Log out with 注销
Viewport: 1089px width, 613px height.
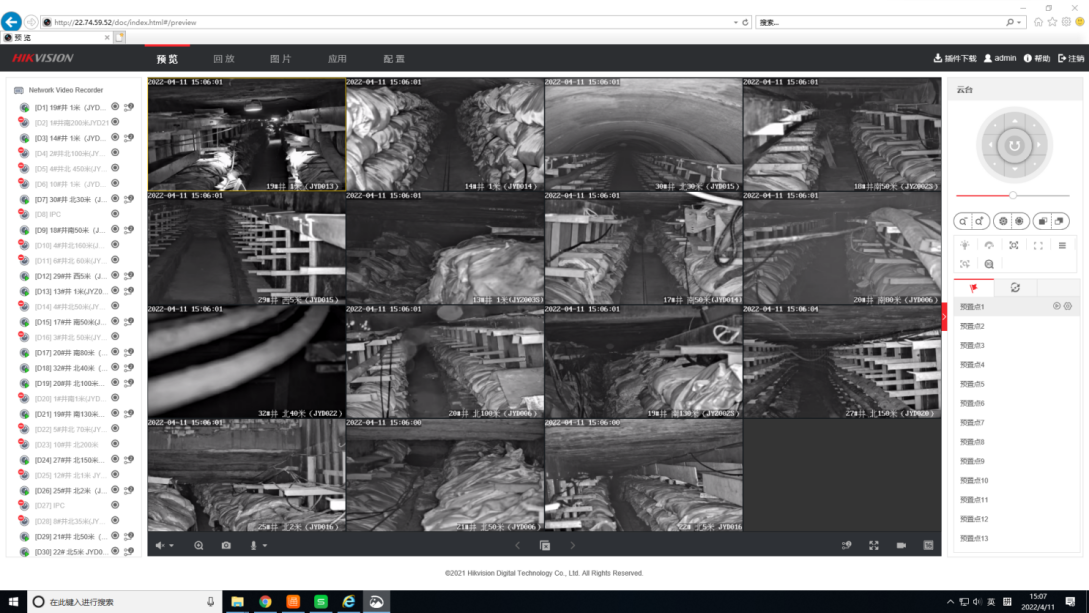coord(1071,58)
